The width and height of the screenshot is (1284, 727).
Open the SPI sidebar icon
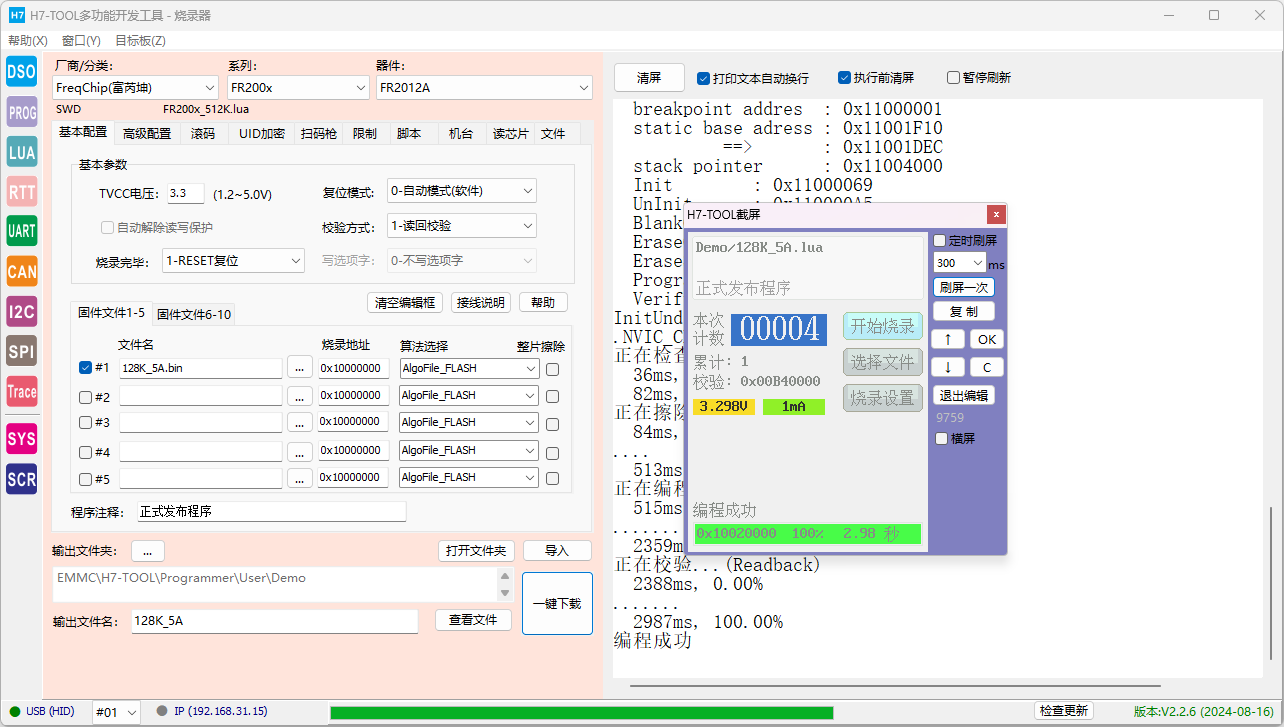tap(21, 351)
